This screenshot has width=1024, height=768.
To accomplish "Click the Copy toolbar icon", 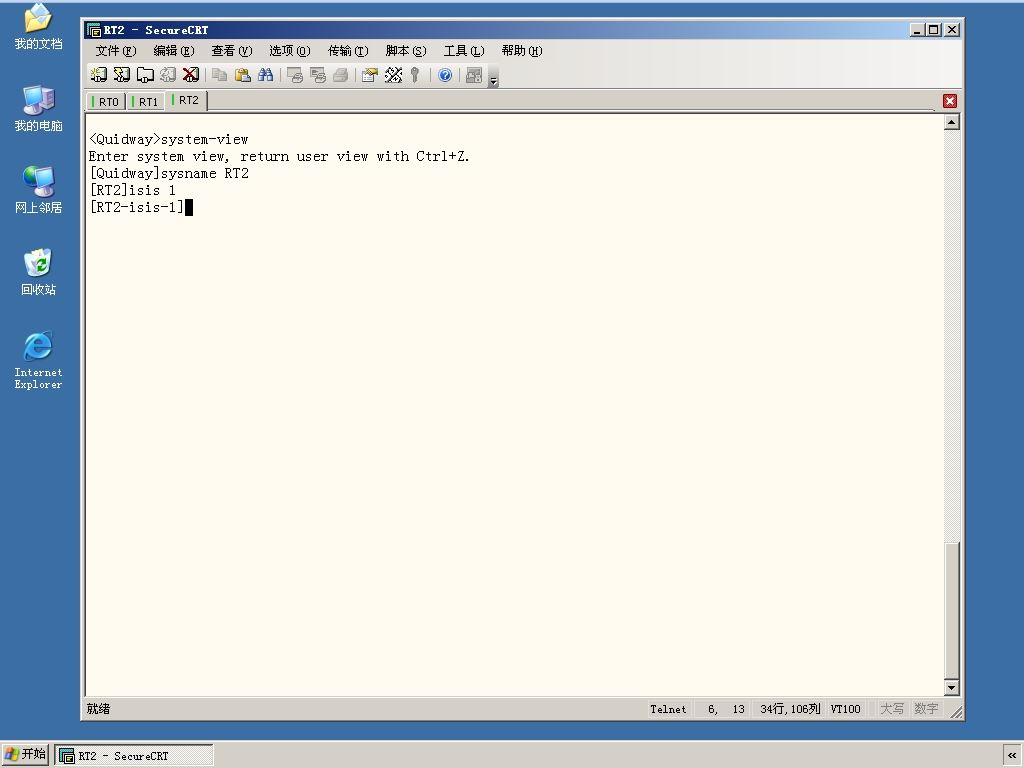I will [x=219, y=75].
